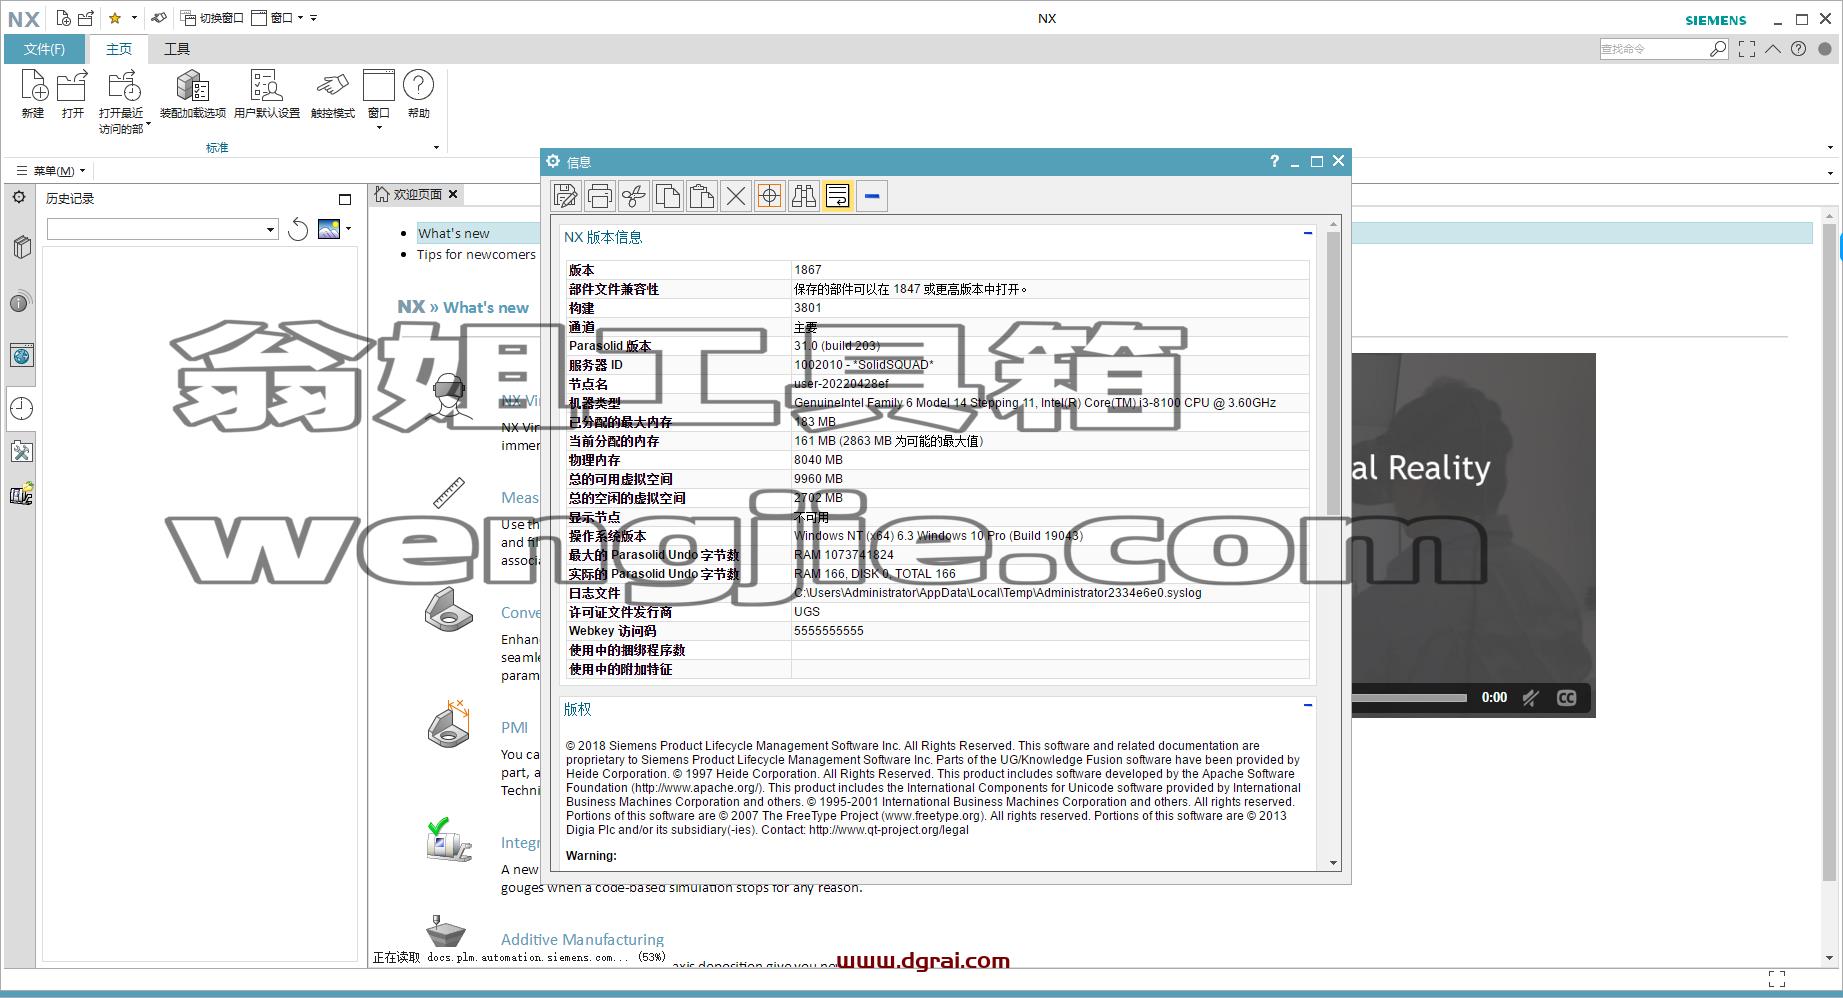Click the touch mode hand icon in title bar
The image size is (1843, 998).
[159, 18]
